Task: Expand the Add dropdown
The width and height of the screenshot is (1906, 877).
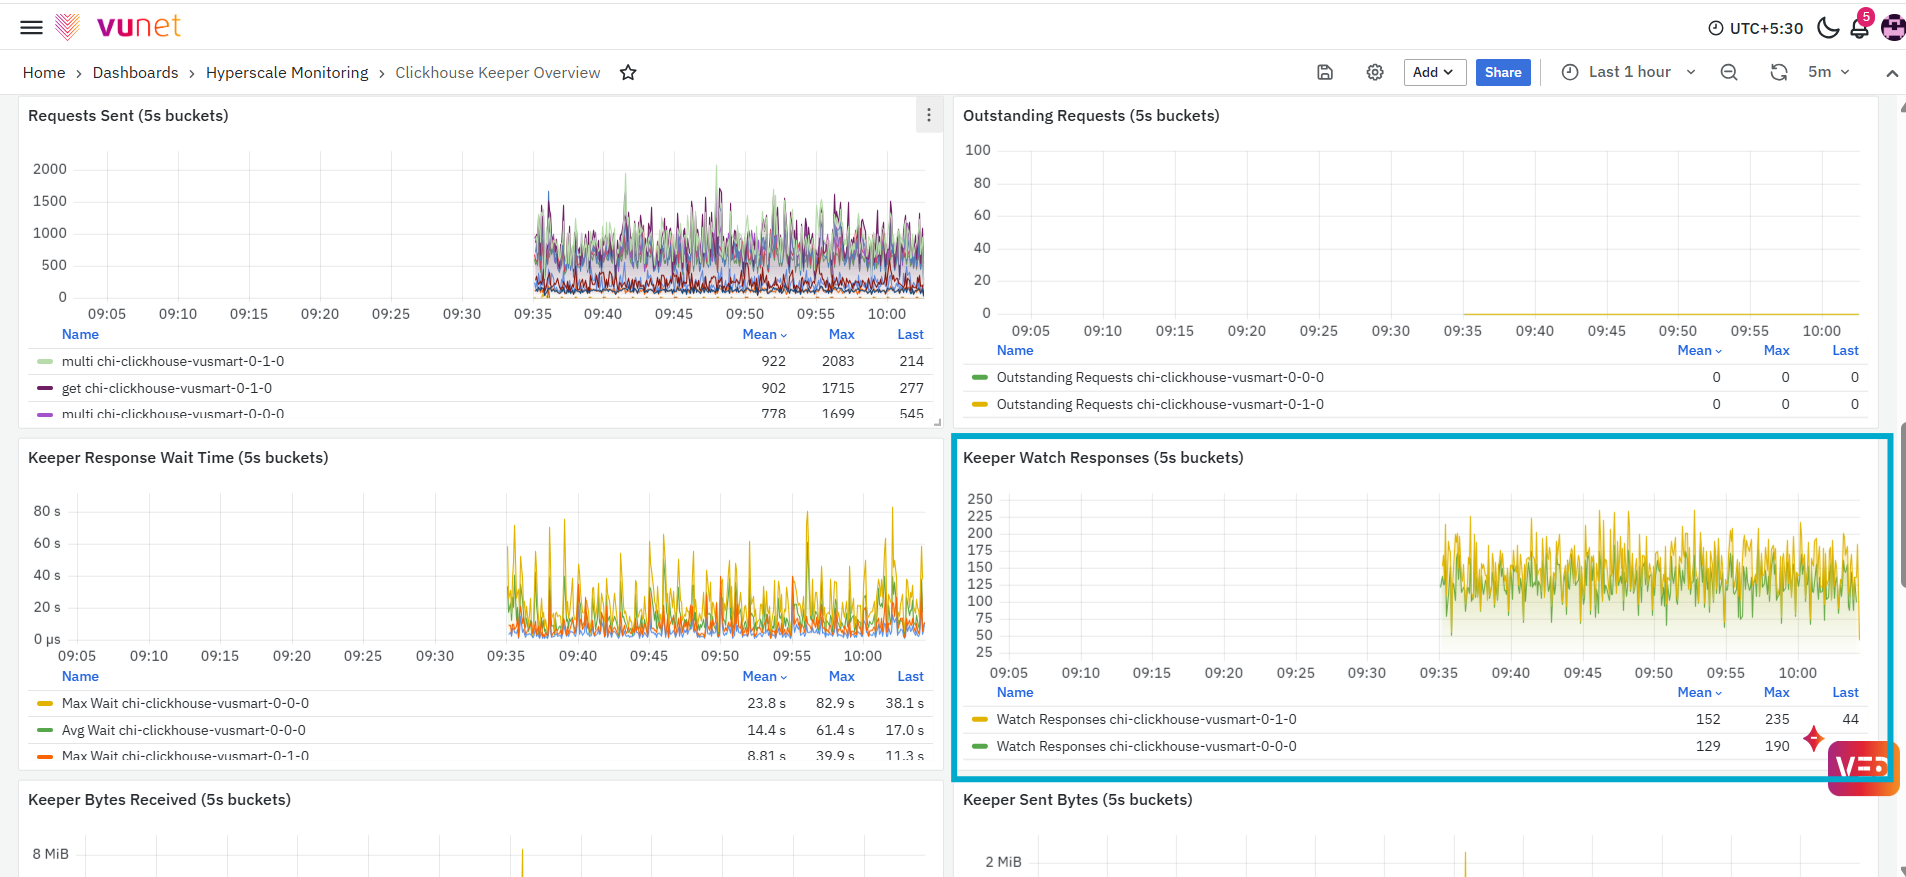Action: pos(1434,72)
